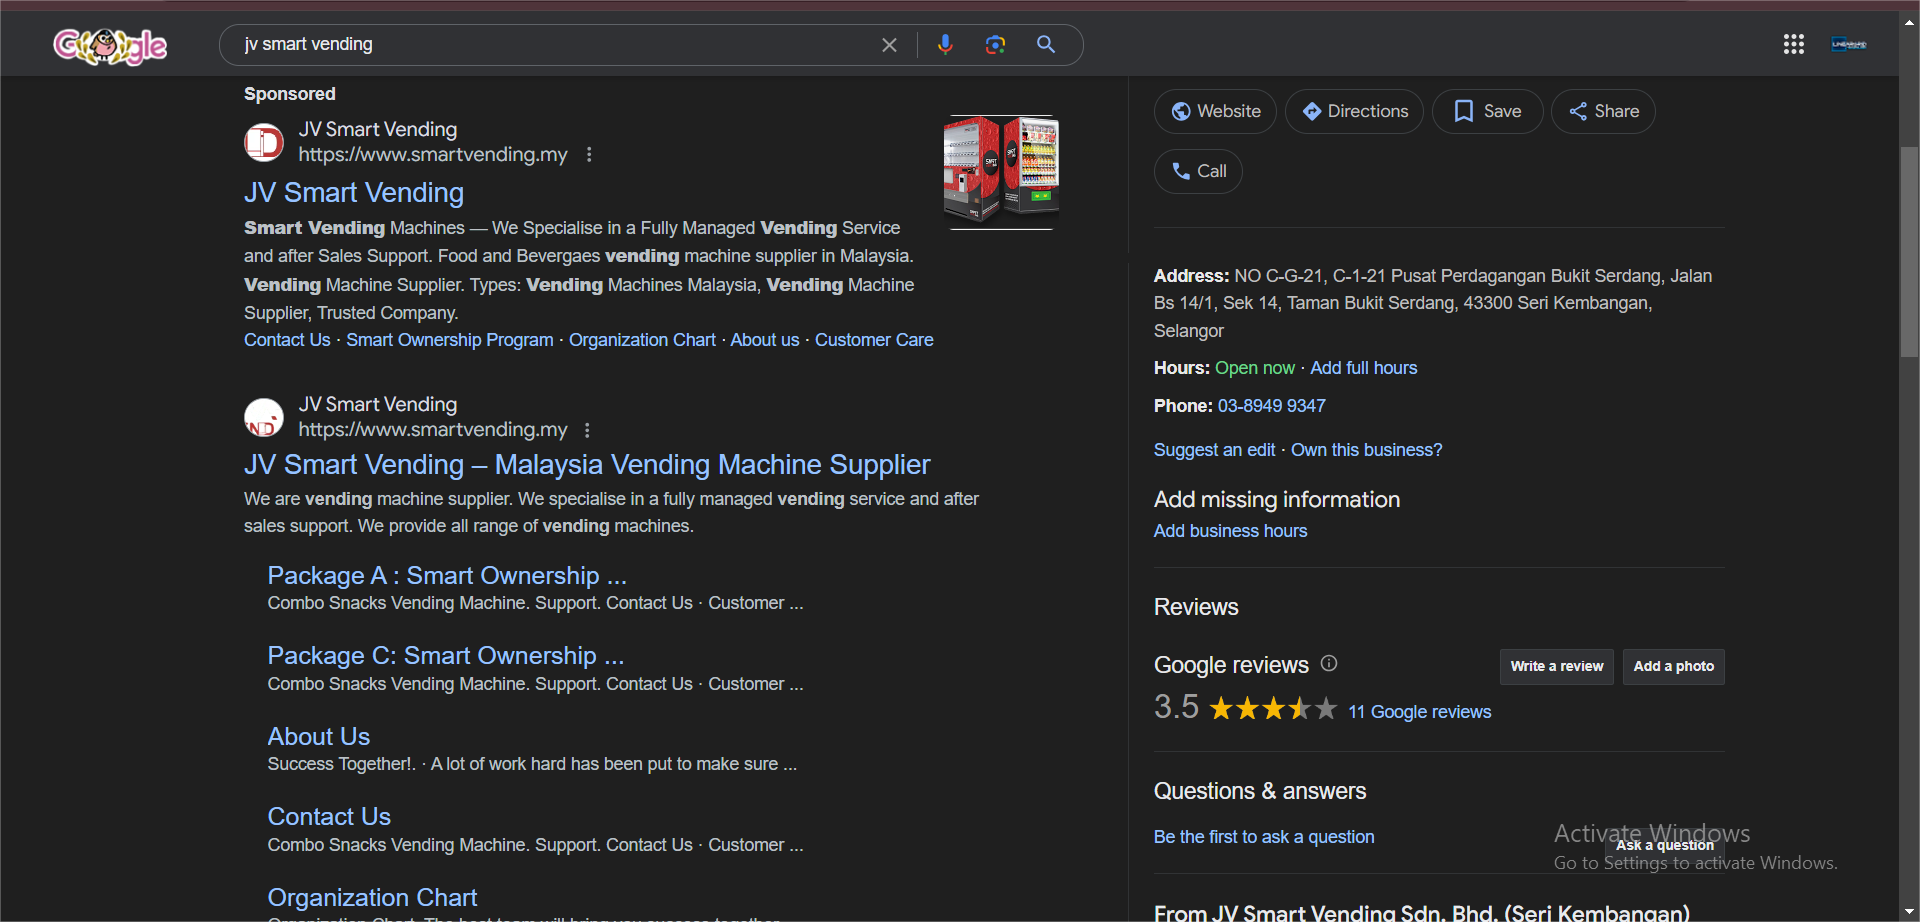Open the Google Doodle logo homepage

(x=110, y=45)
